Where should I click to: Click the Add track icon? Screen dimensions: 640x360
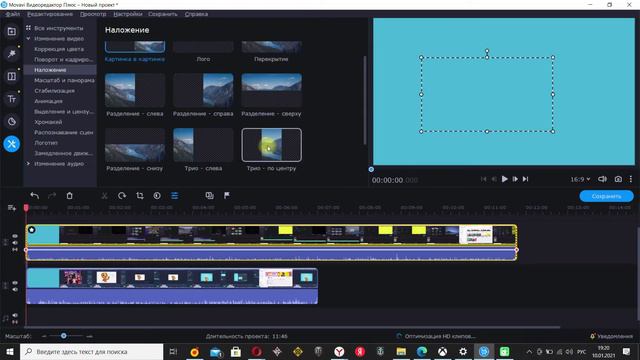11,208
